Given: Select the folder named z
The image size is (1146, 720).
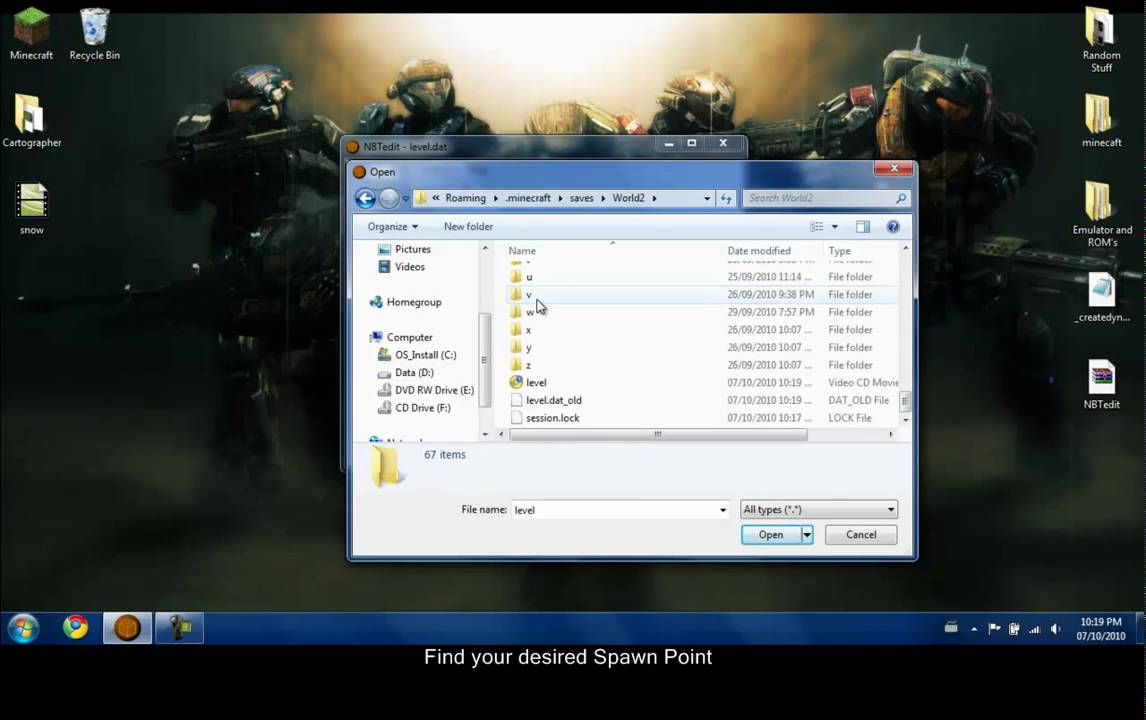Looking at the screenshot, I should pyautogui.click(x=702, y=365).
